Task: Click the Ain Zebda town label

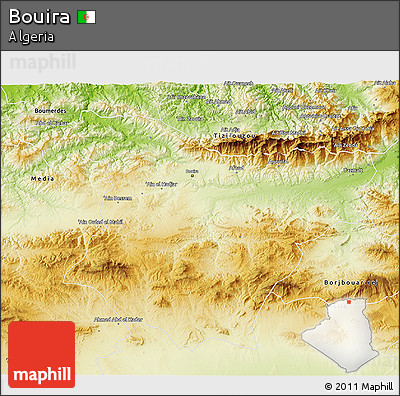Action: 345,145
